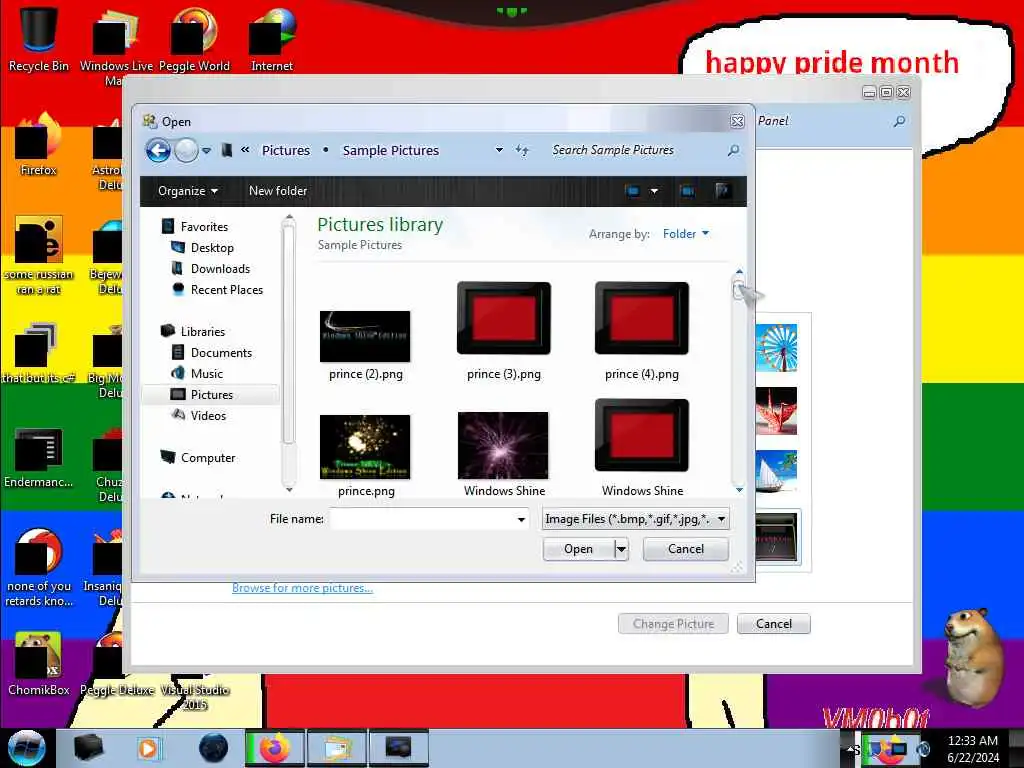Open Internet desktop icon
Image resolution: width=1024 pixels, height=768 pixels.
pos(272,39)
